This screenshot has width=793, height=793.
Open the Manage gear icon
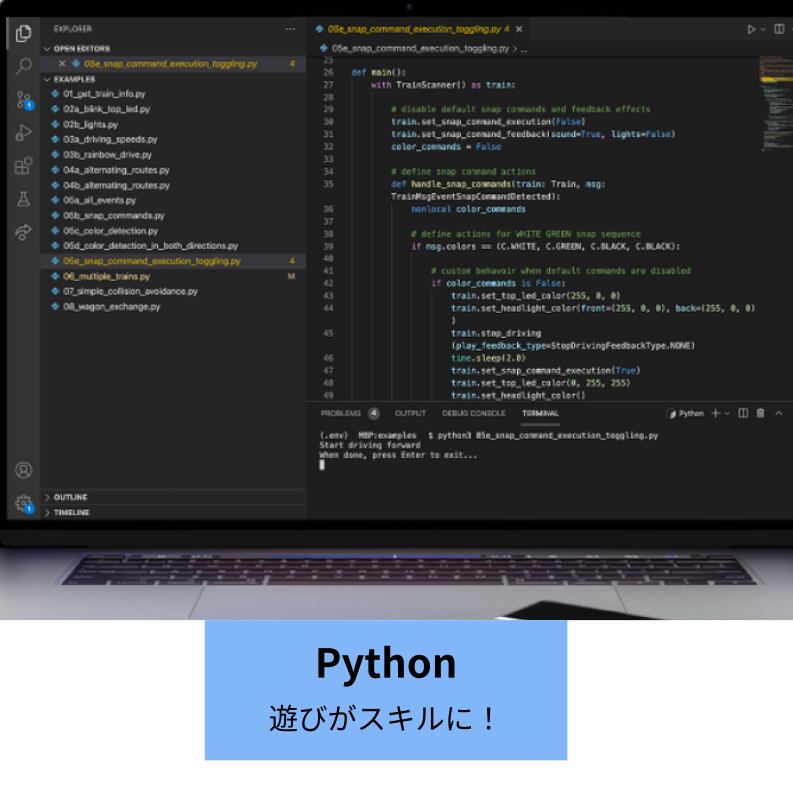23,504
